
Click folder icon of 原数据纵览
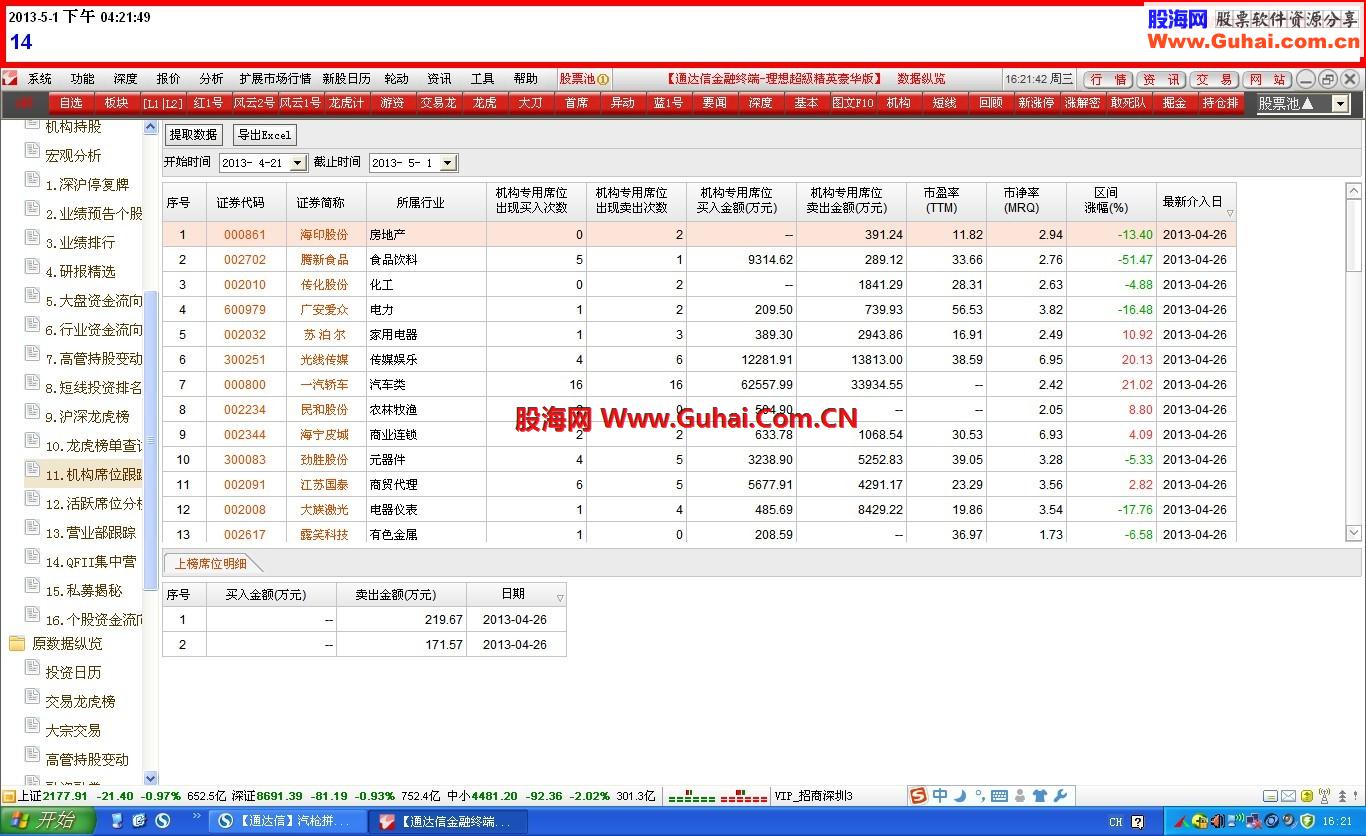[16, 643]
